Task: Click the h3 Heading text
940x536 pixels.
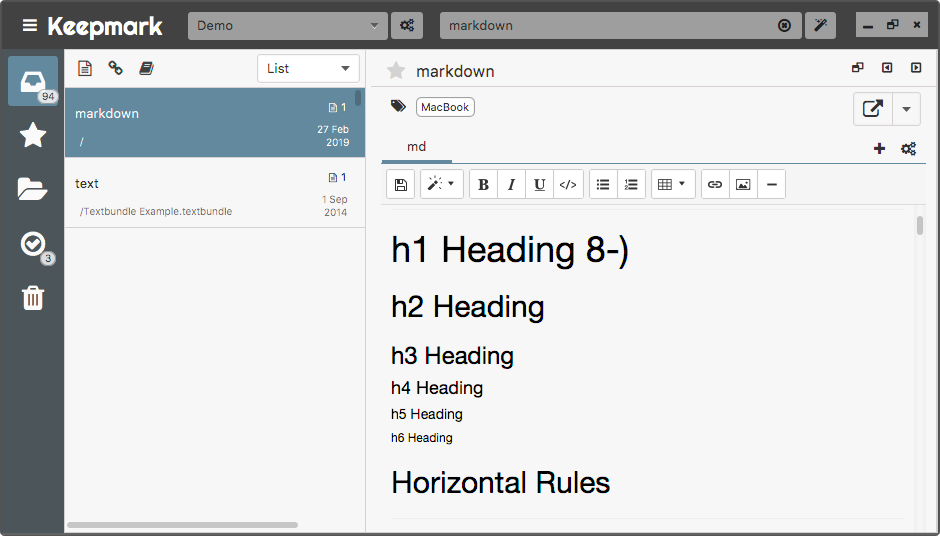Action: tap(453, 356)
